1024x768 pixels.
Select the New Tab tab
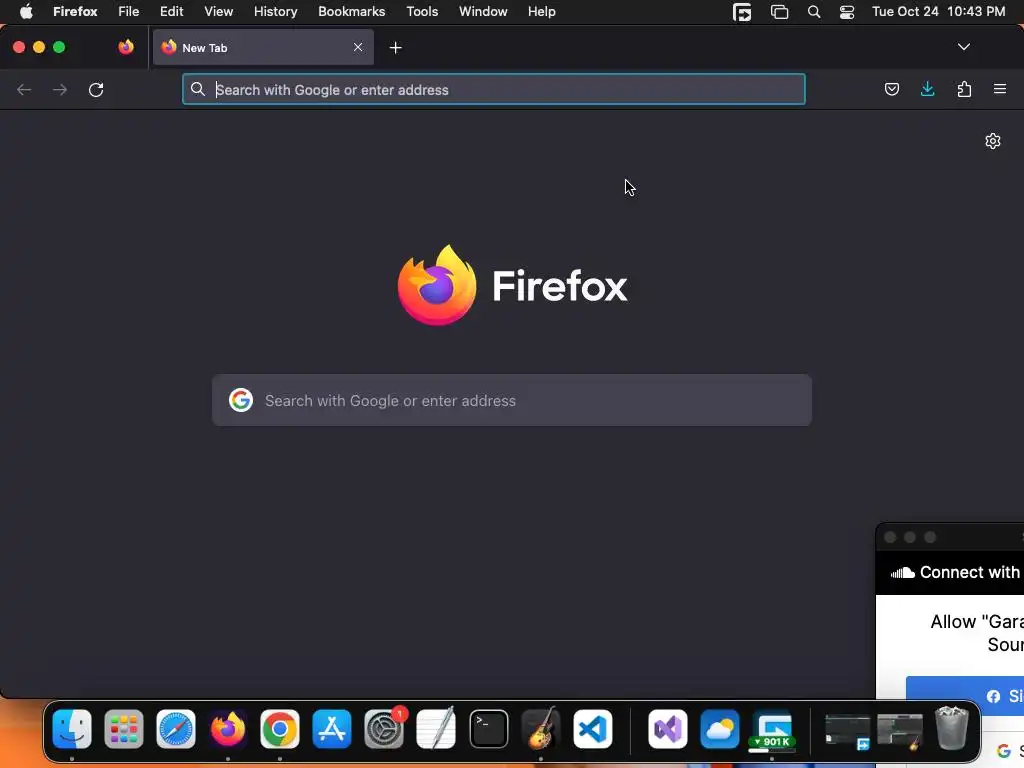pyautogui.click(x=263, y=47)
